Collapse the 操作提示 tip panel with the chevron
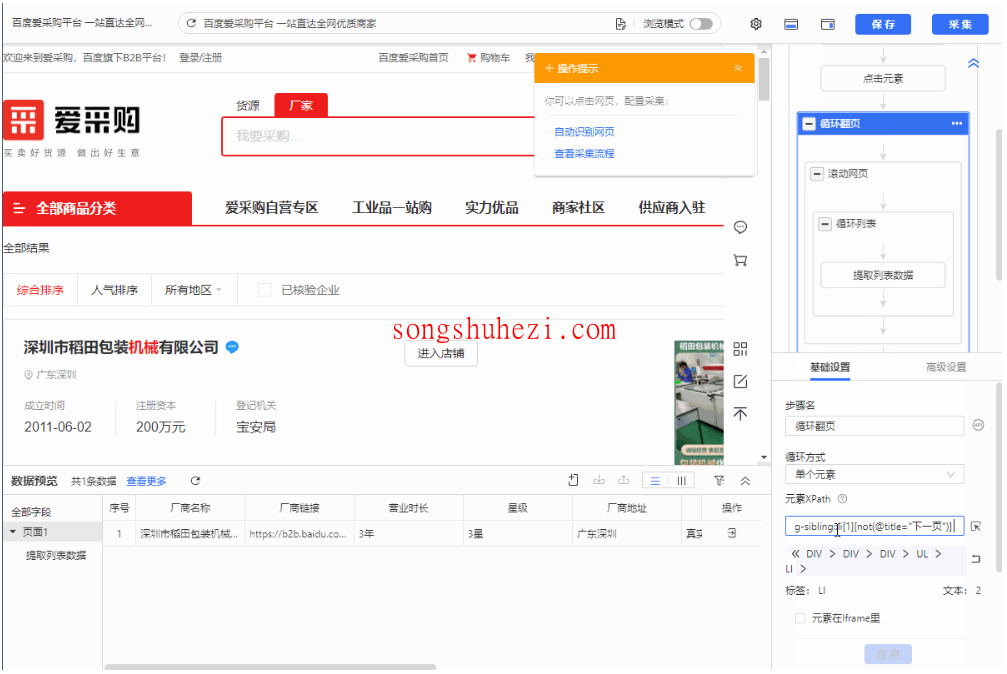The image size is (1007, 674). point(738,68)
